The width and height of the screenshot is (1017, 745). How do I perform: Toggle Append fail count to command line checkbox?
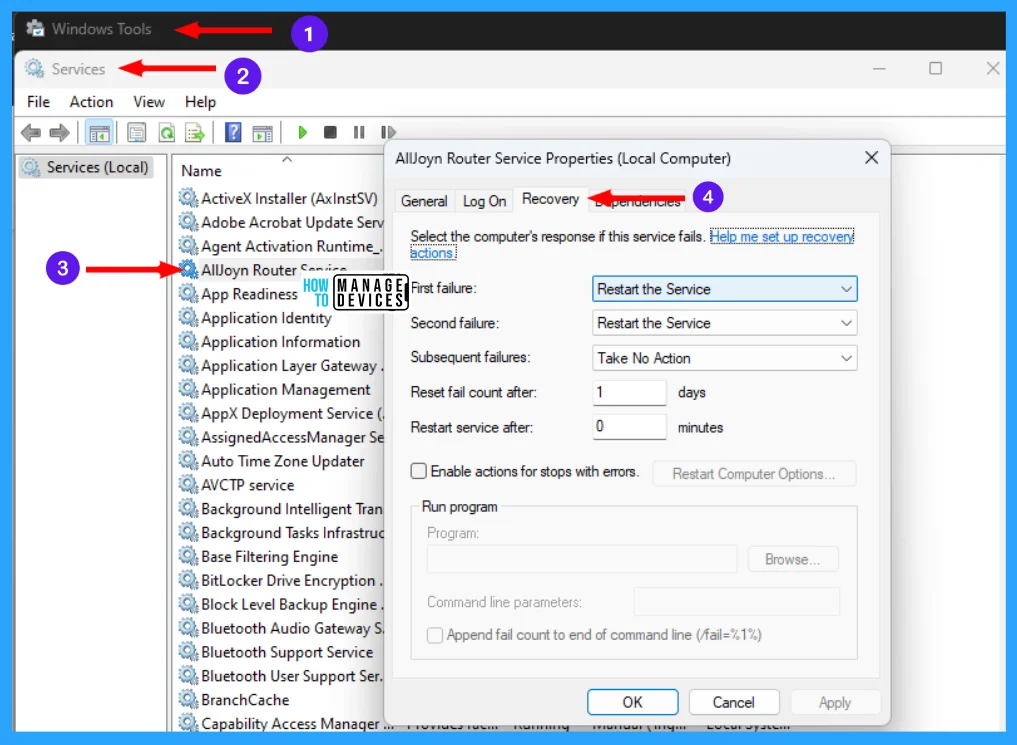(x=435, y=635)
